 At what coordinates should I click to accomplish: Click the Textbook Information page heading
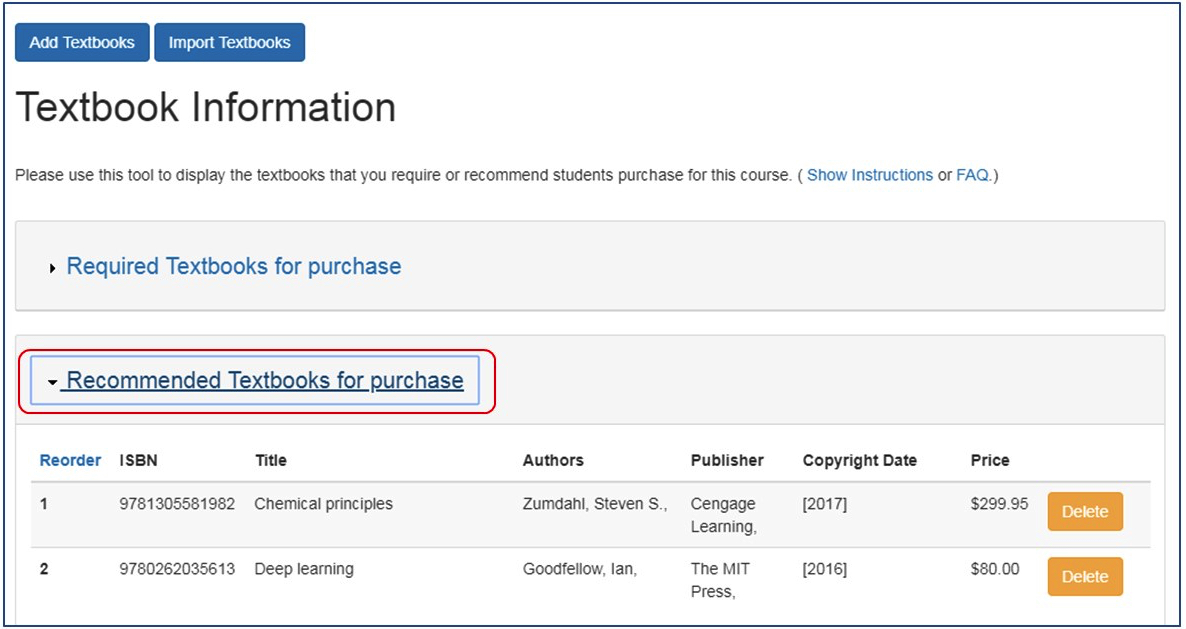(206, 108)
